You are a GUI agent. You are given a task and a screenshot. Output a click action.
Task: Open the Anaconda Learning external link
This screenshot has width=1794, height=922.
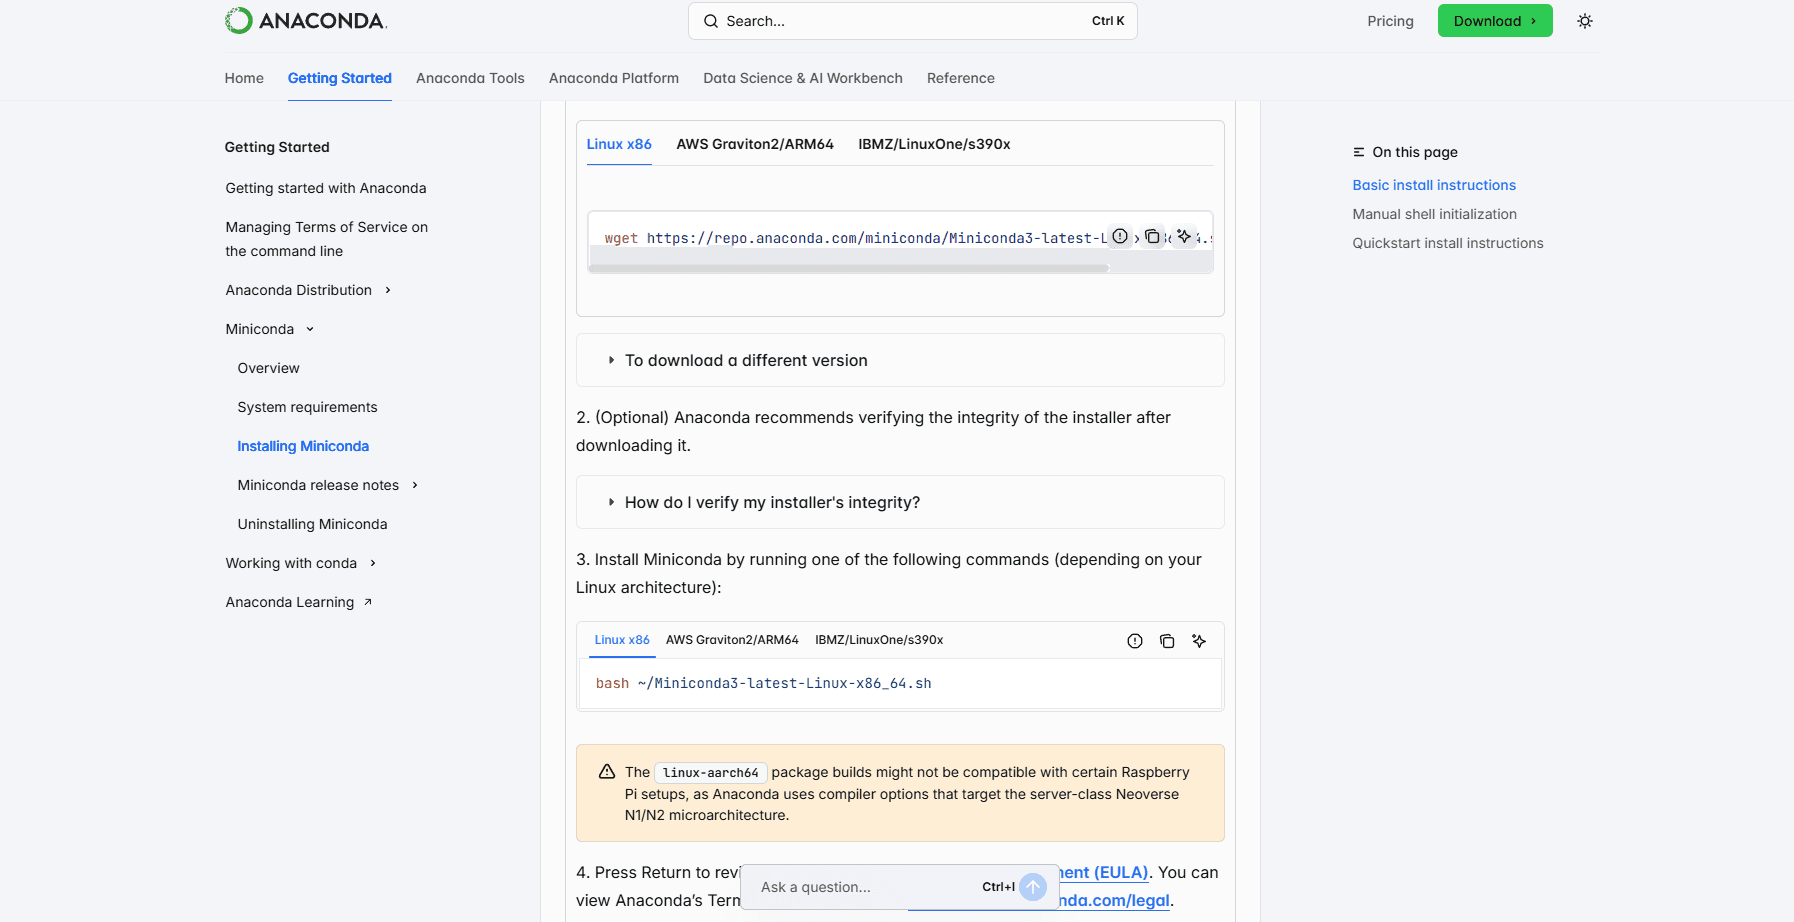pyautogui.click(x=299, y=602)
